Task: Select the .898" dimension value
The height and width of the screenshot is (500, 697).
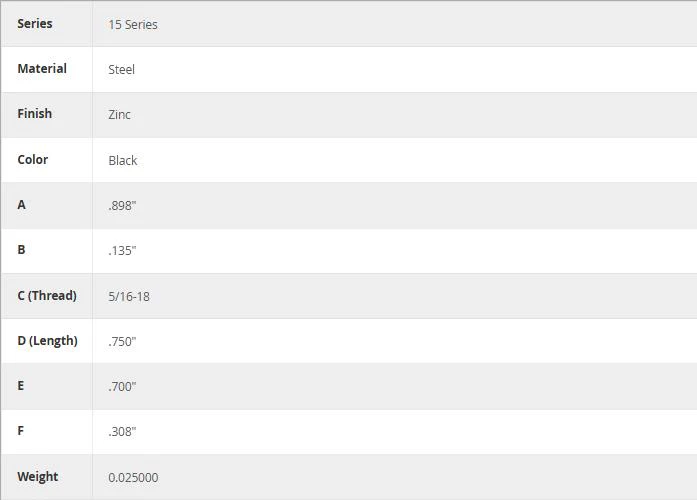Action: [122, 206]
